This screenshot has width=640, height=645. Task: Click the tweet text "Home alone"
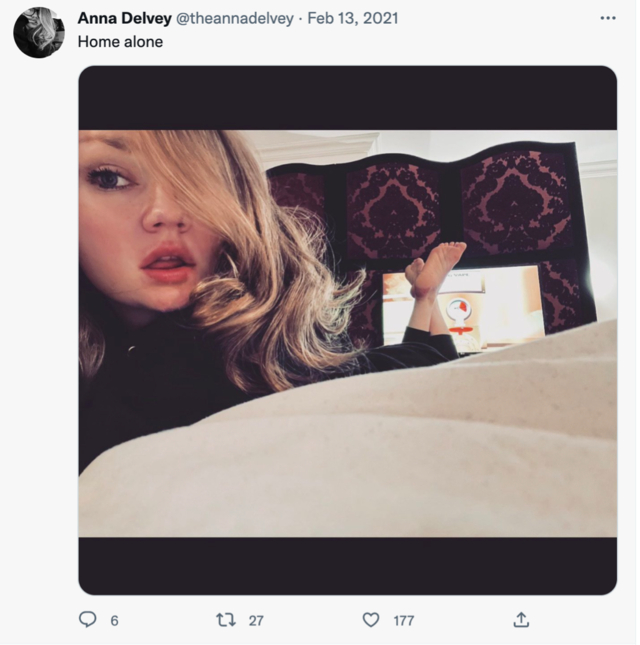120,42
